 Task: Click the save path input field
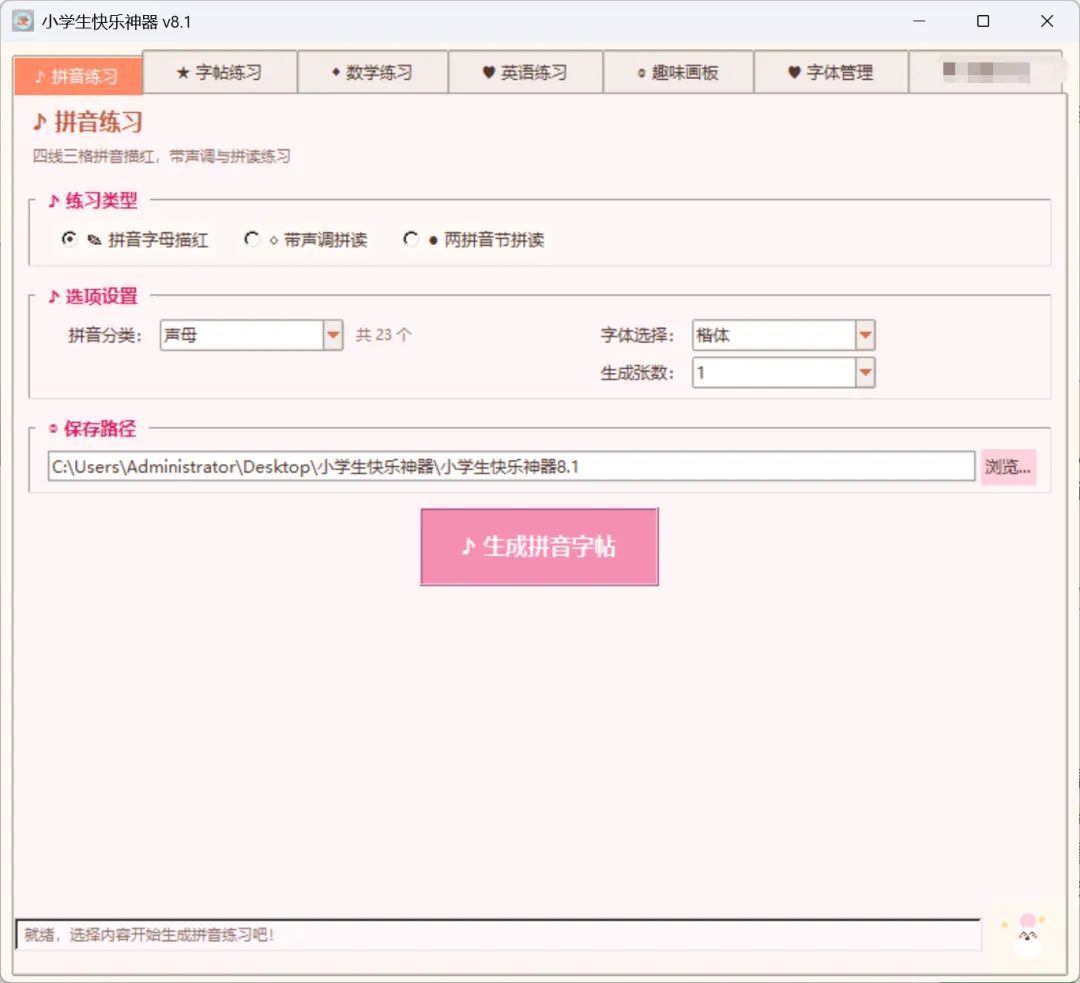coord(512,466)
